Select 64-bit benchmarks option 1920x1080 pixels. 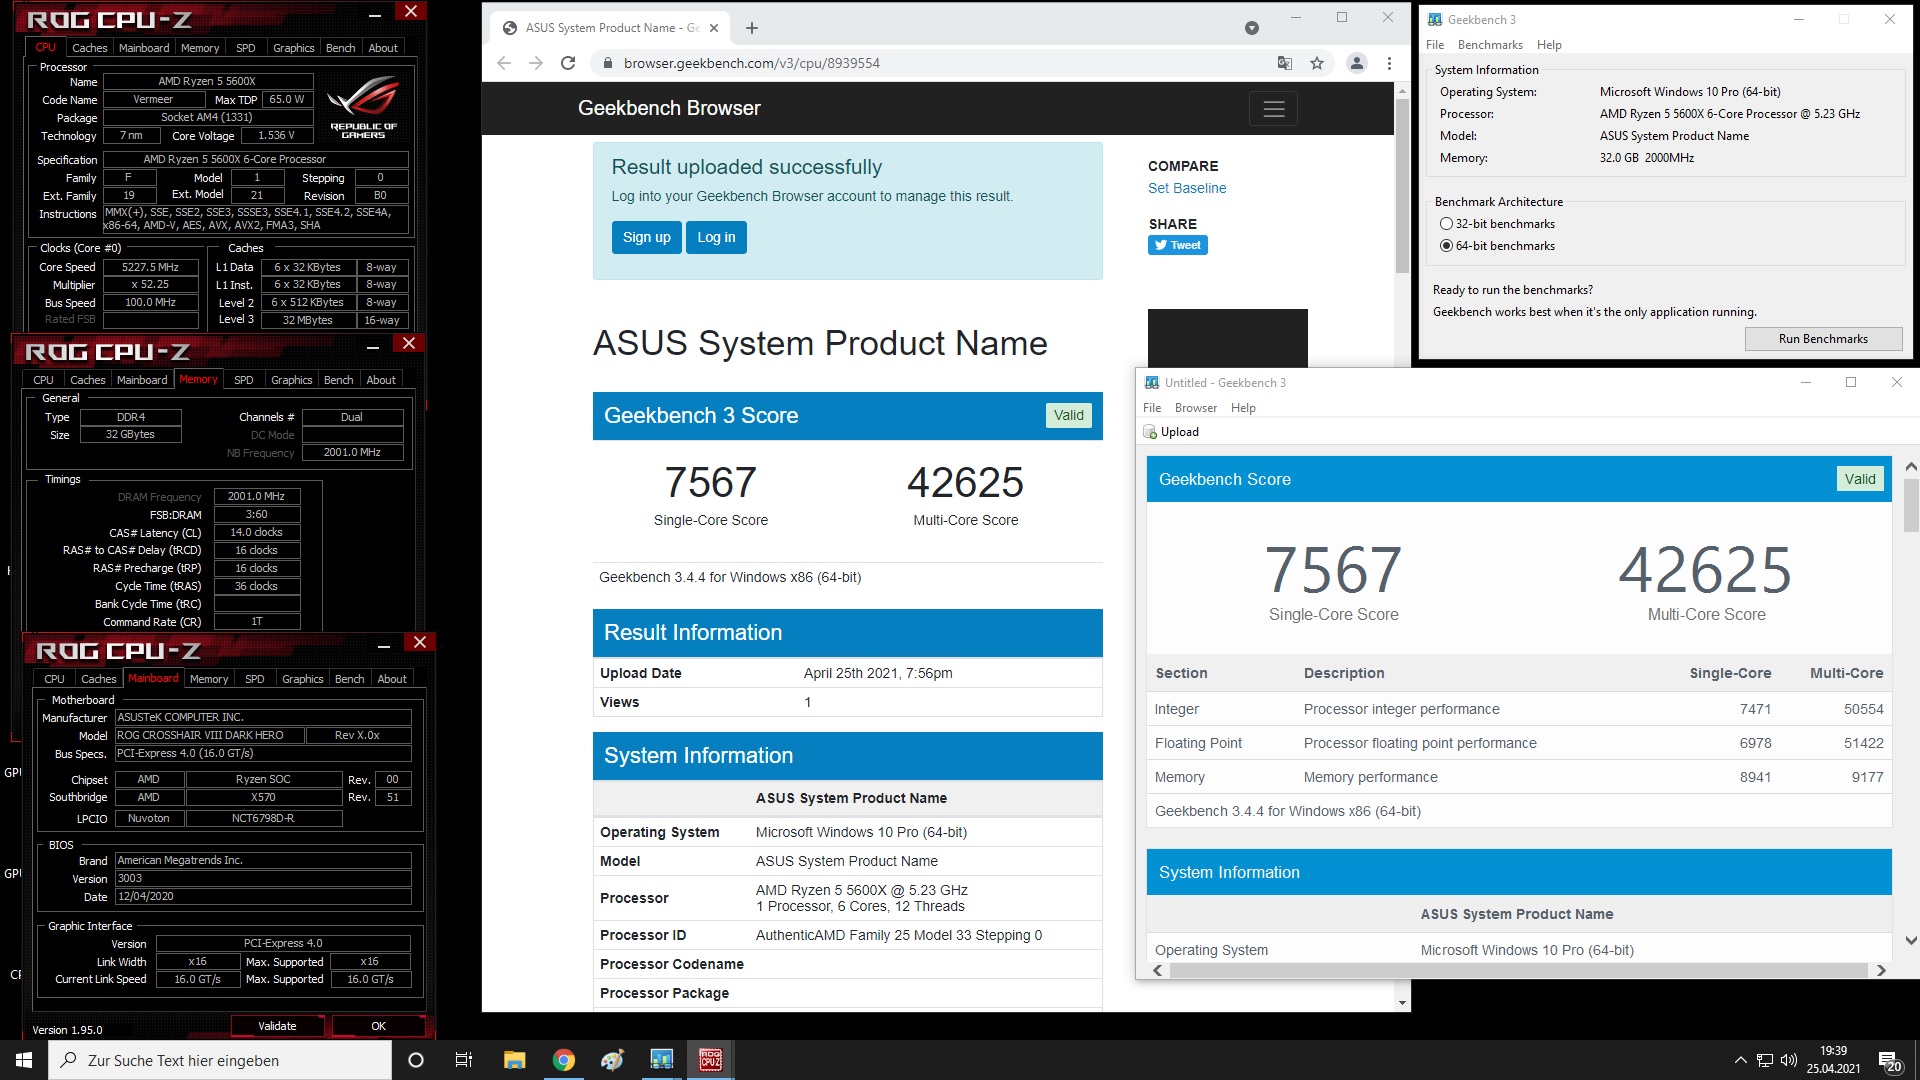coord(1497,246)
